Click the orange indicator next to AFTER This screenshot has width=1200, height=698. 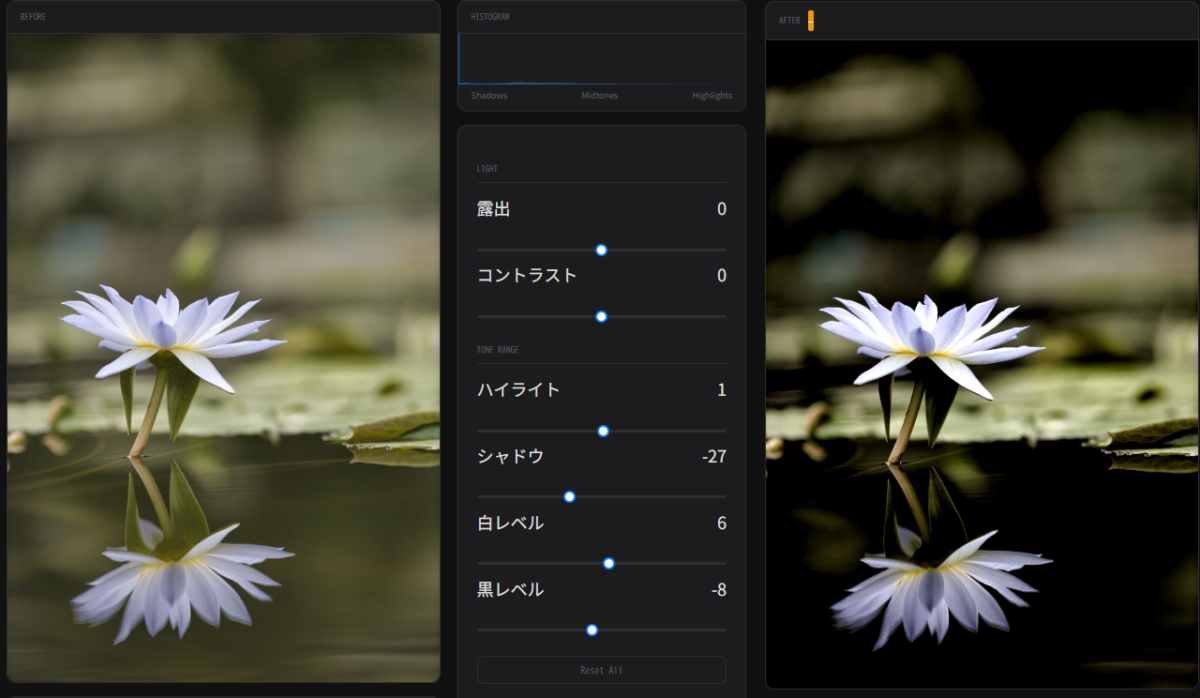(x=811, y=20)
